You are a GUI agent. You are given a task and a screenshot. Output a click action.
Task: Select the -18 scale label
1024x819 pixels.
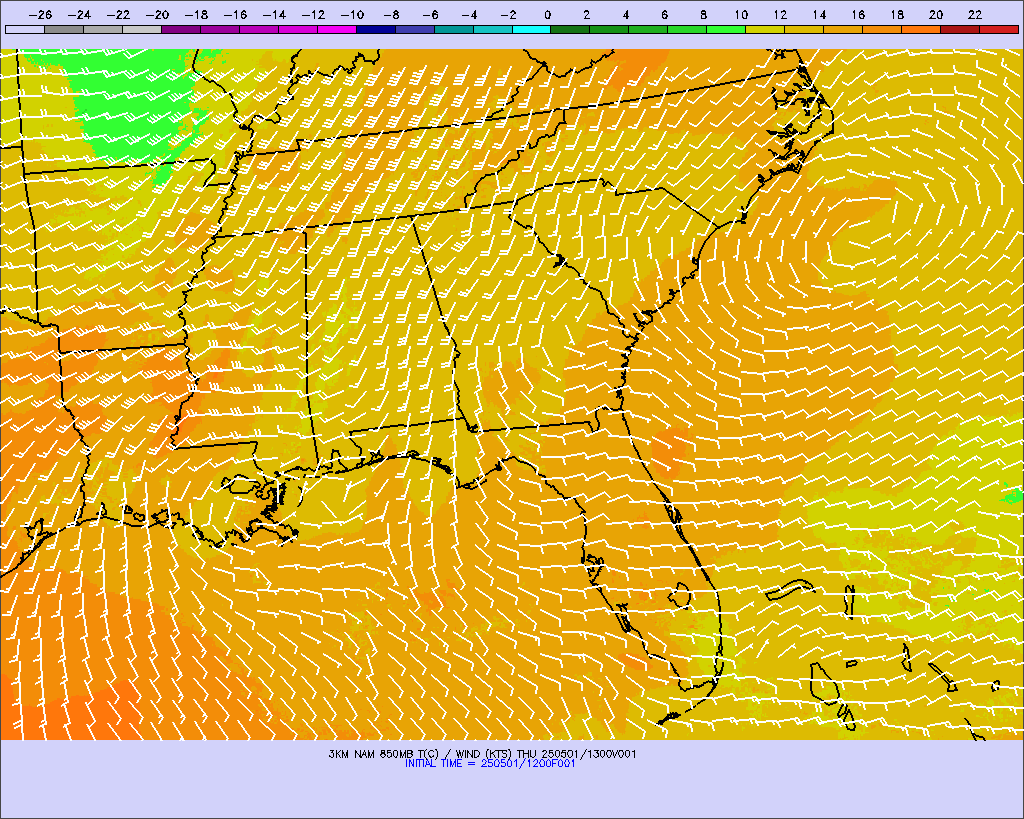tap(197, 14)
